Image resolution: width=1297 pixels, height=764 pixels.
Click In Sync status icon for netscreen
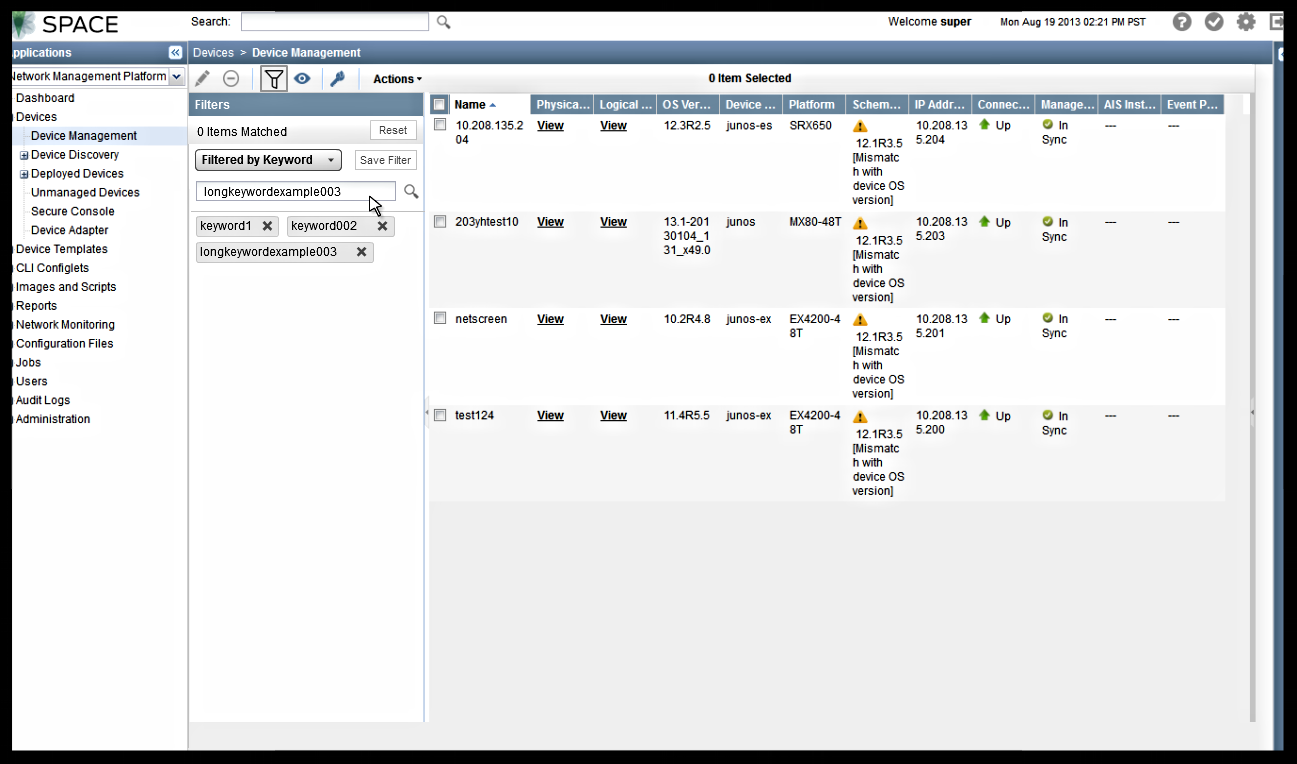tap(1048, 318)
